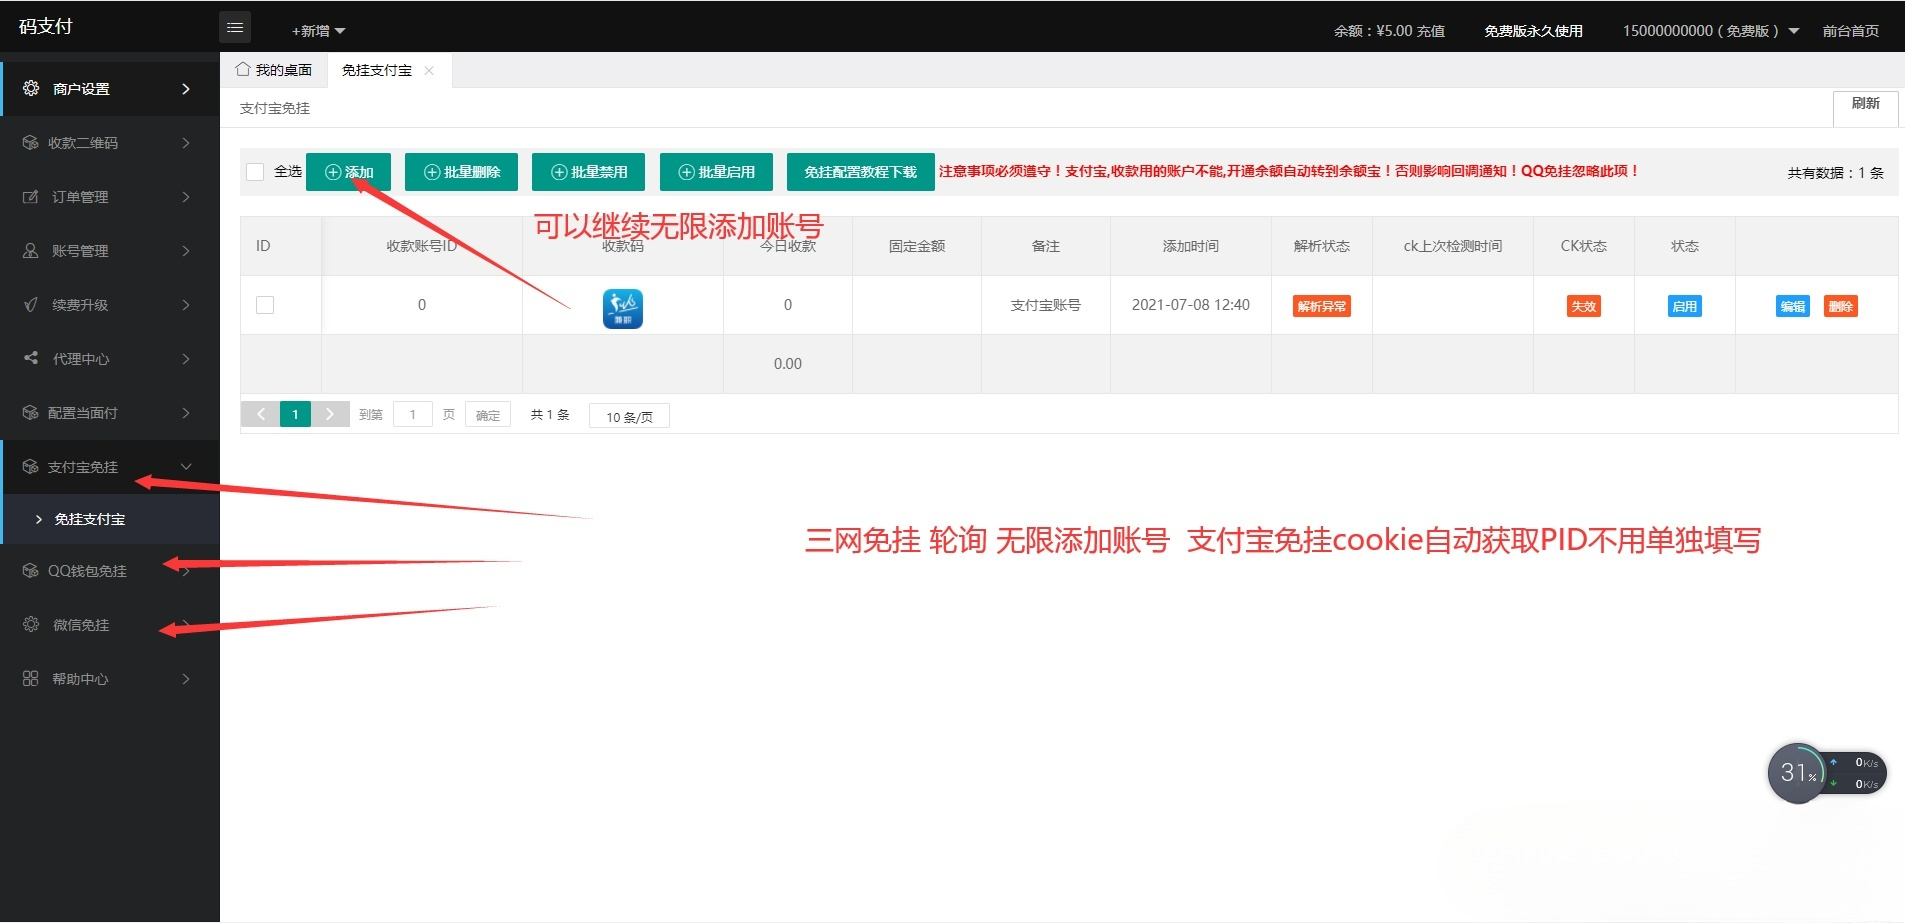Click the 添加 button to add an account
This screenshot has width=1905, height=923.
click(x=348, y=171)
